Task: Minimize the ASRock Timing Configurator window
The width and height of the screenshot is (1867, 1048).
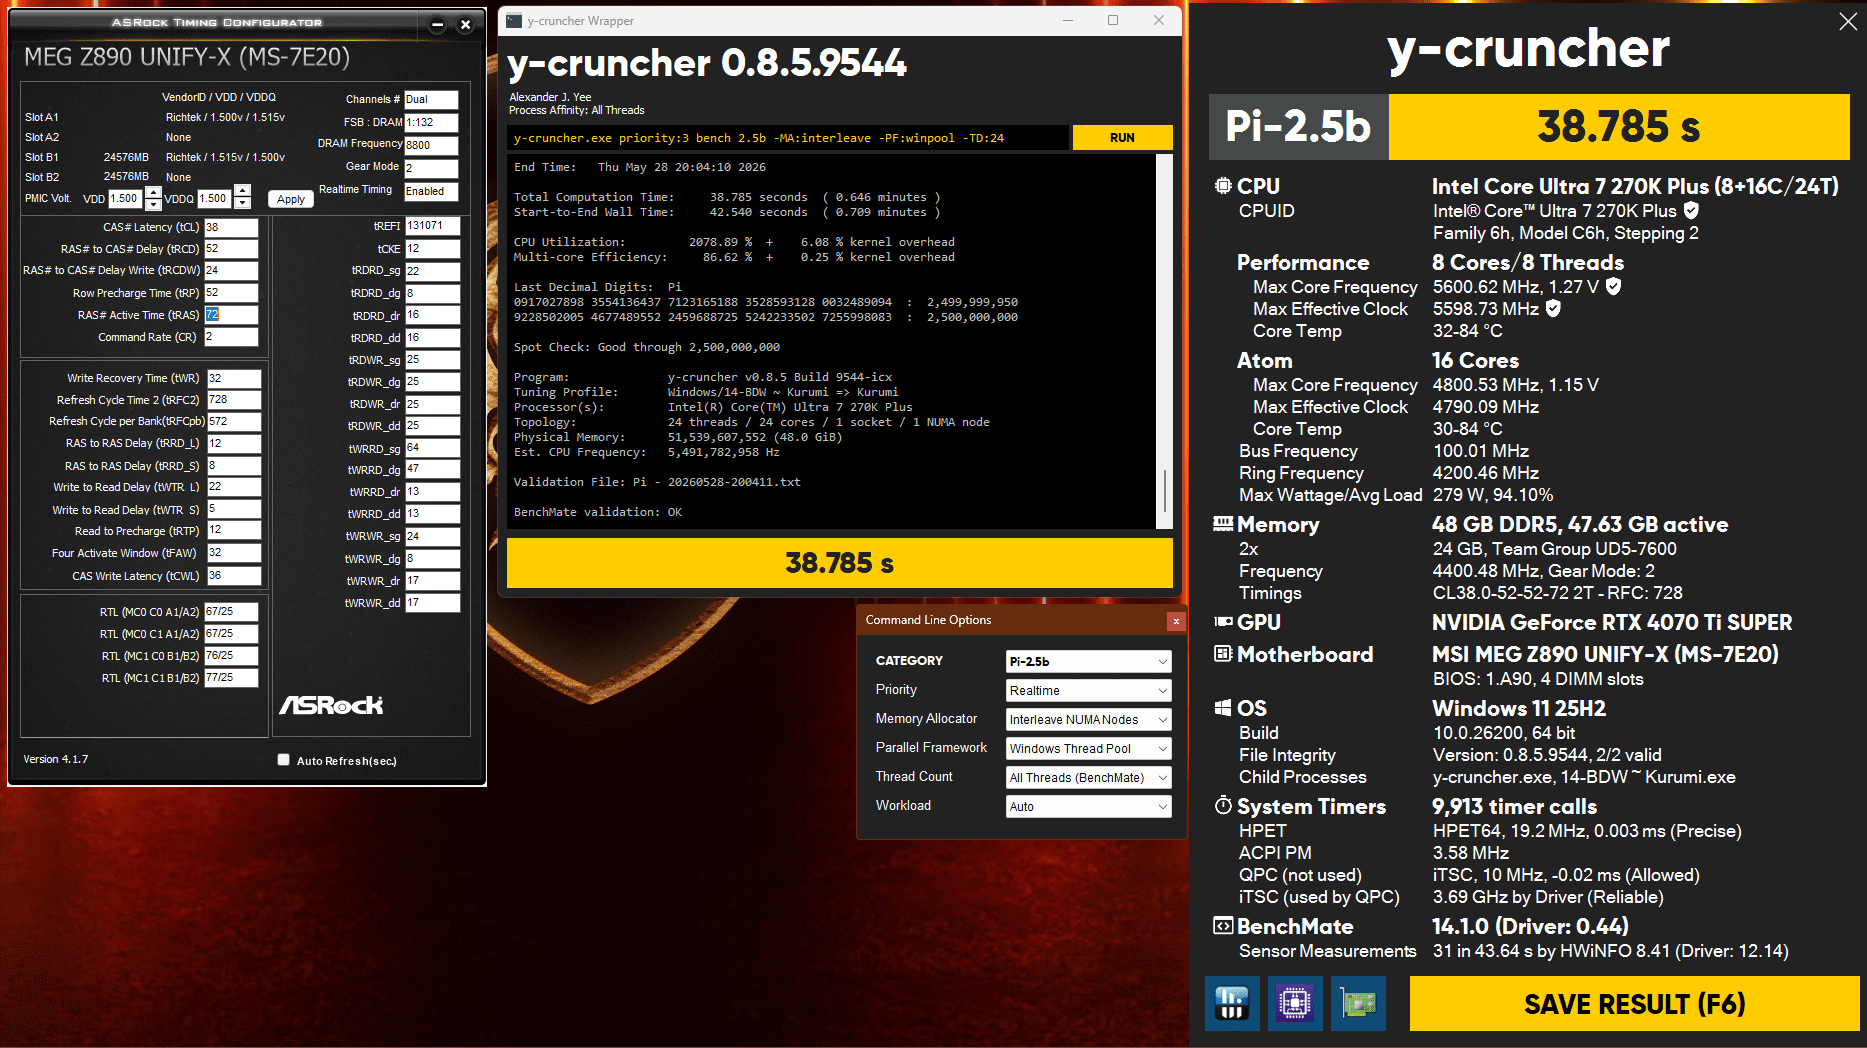Action: click(x=437, y=25)
